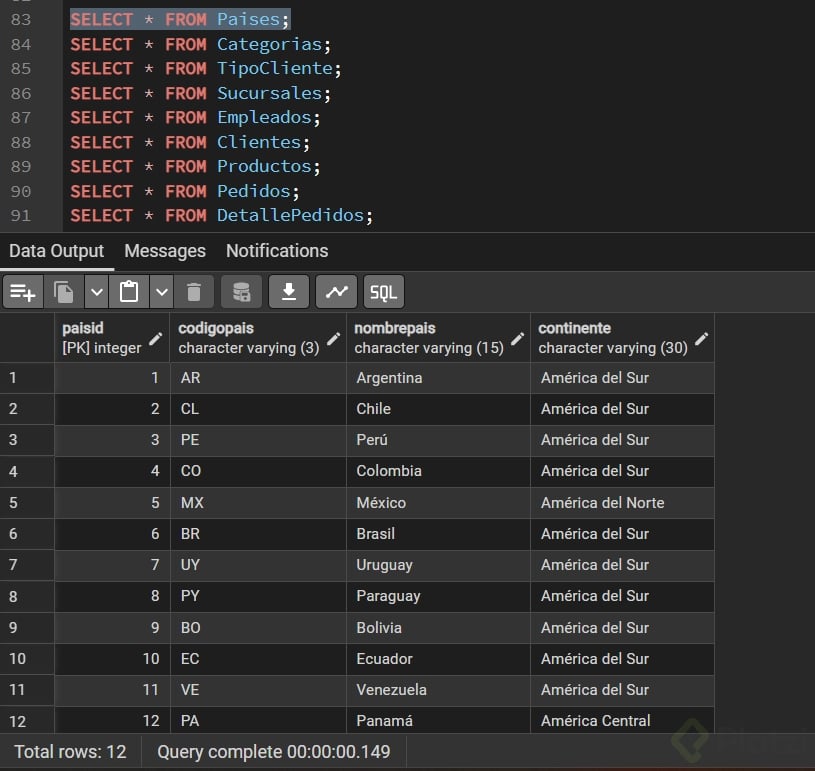Click the 'América del Norte' cell
The image size is (815, 771).
[623, 503]
